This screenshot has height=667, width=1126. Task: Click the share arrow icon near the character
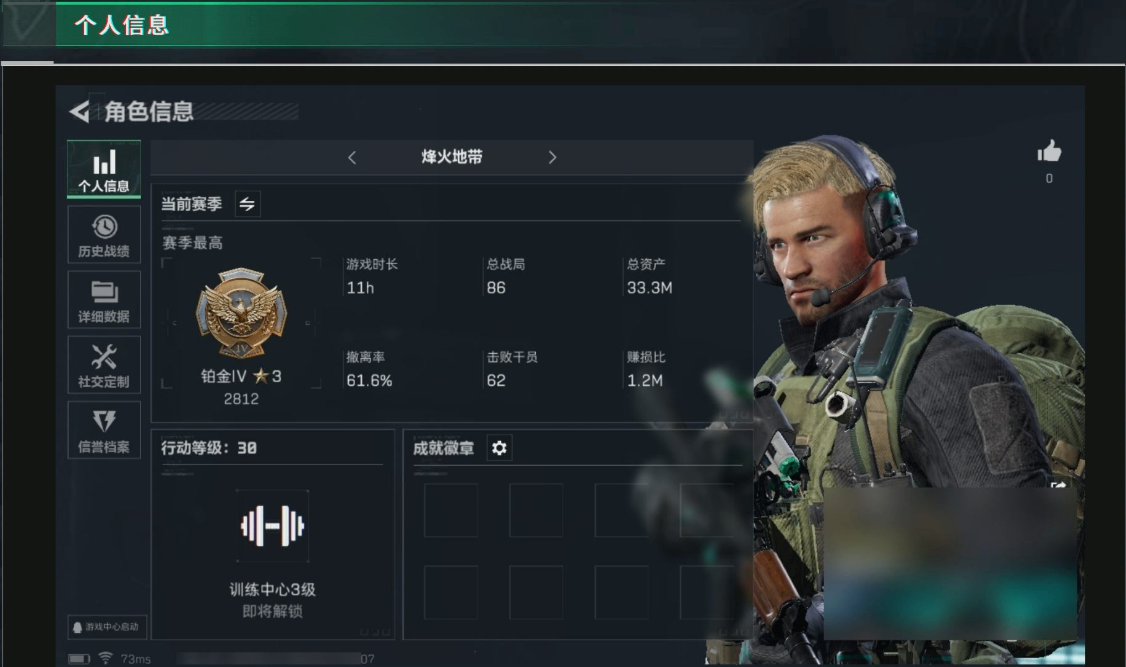click(x=1058, y=486)
